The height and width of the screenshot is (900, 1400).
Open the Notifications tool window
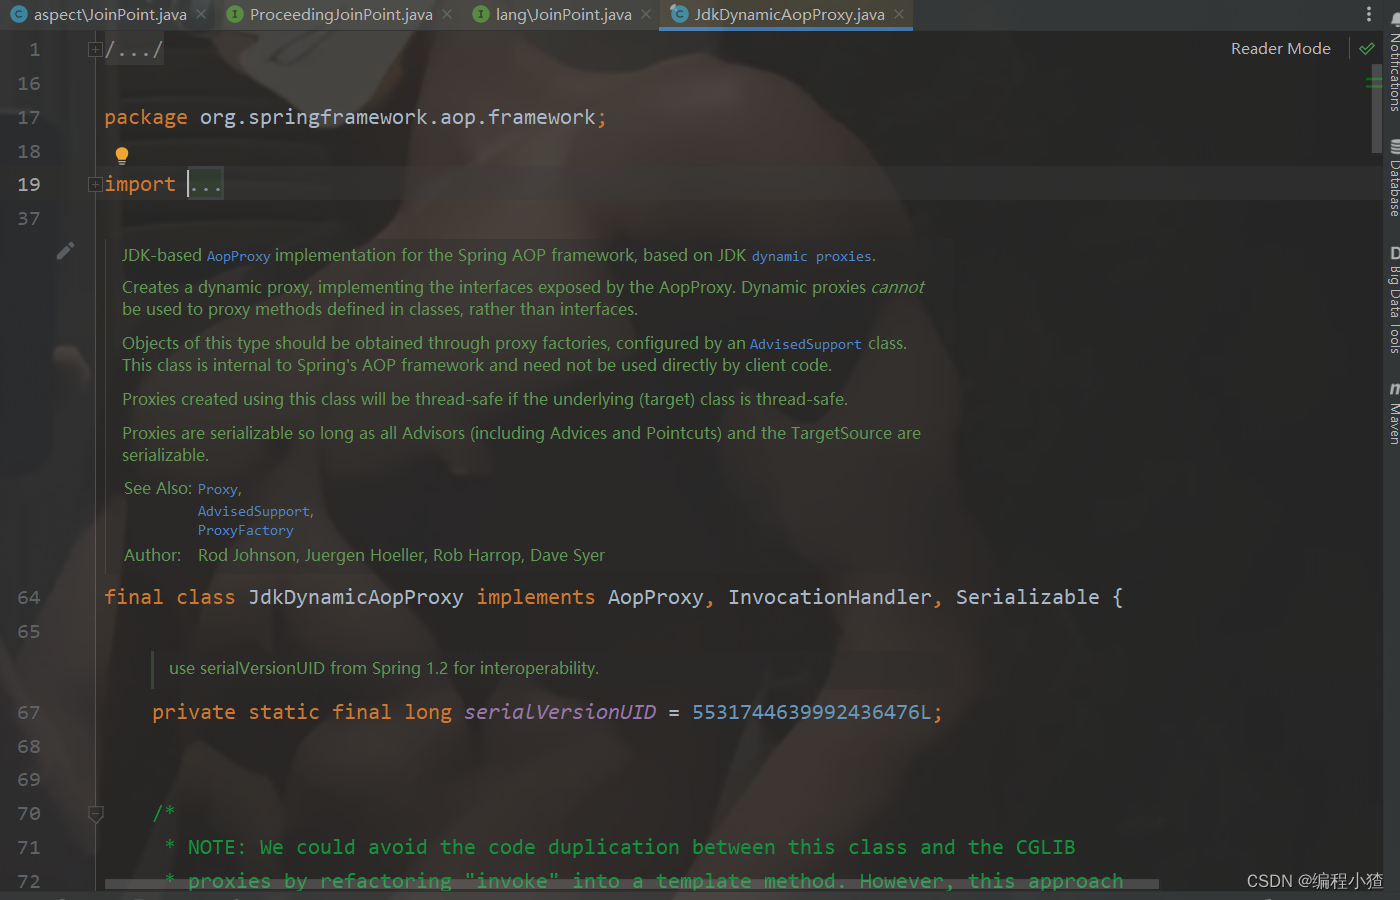[1393, 62]
